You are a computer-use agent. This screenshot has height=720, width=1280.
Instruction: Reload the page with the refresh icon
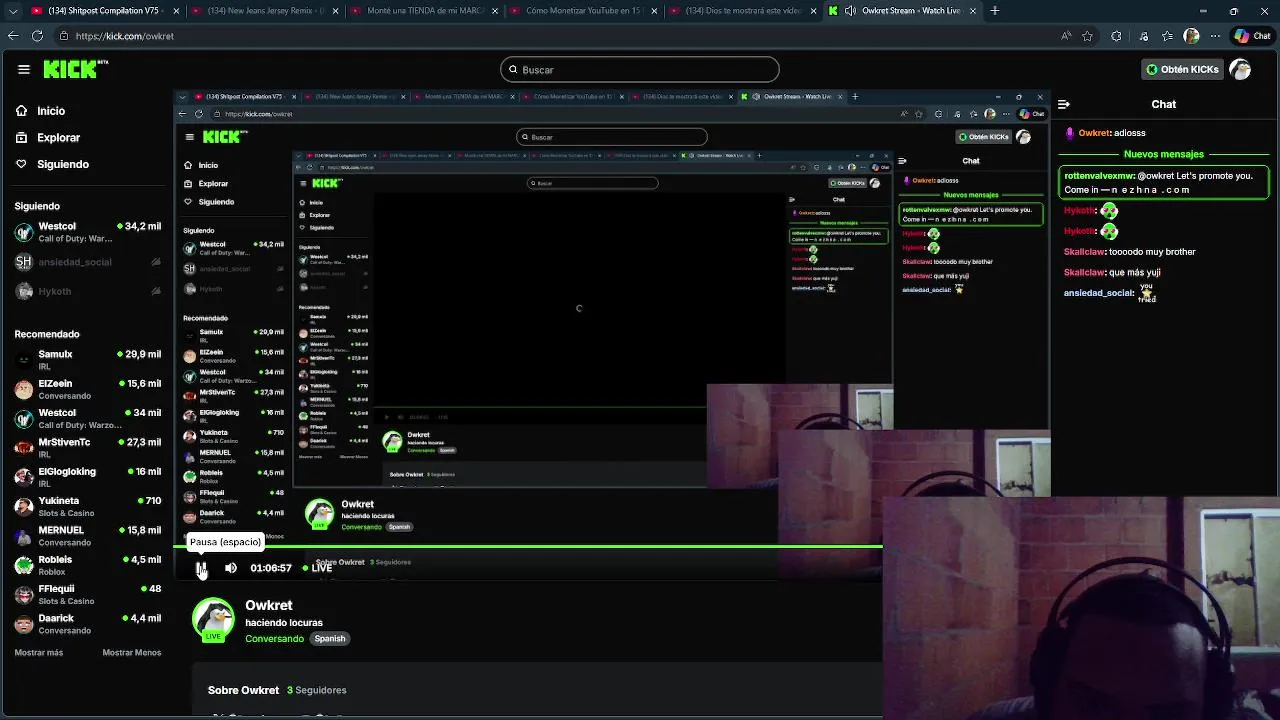click(x=37, y=36)
